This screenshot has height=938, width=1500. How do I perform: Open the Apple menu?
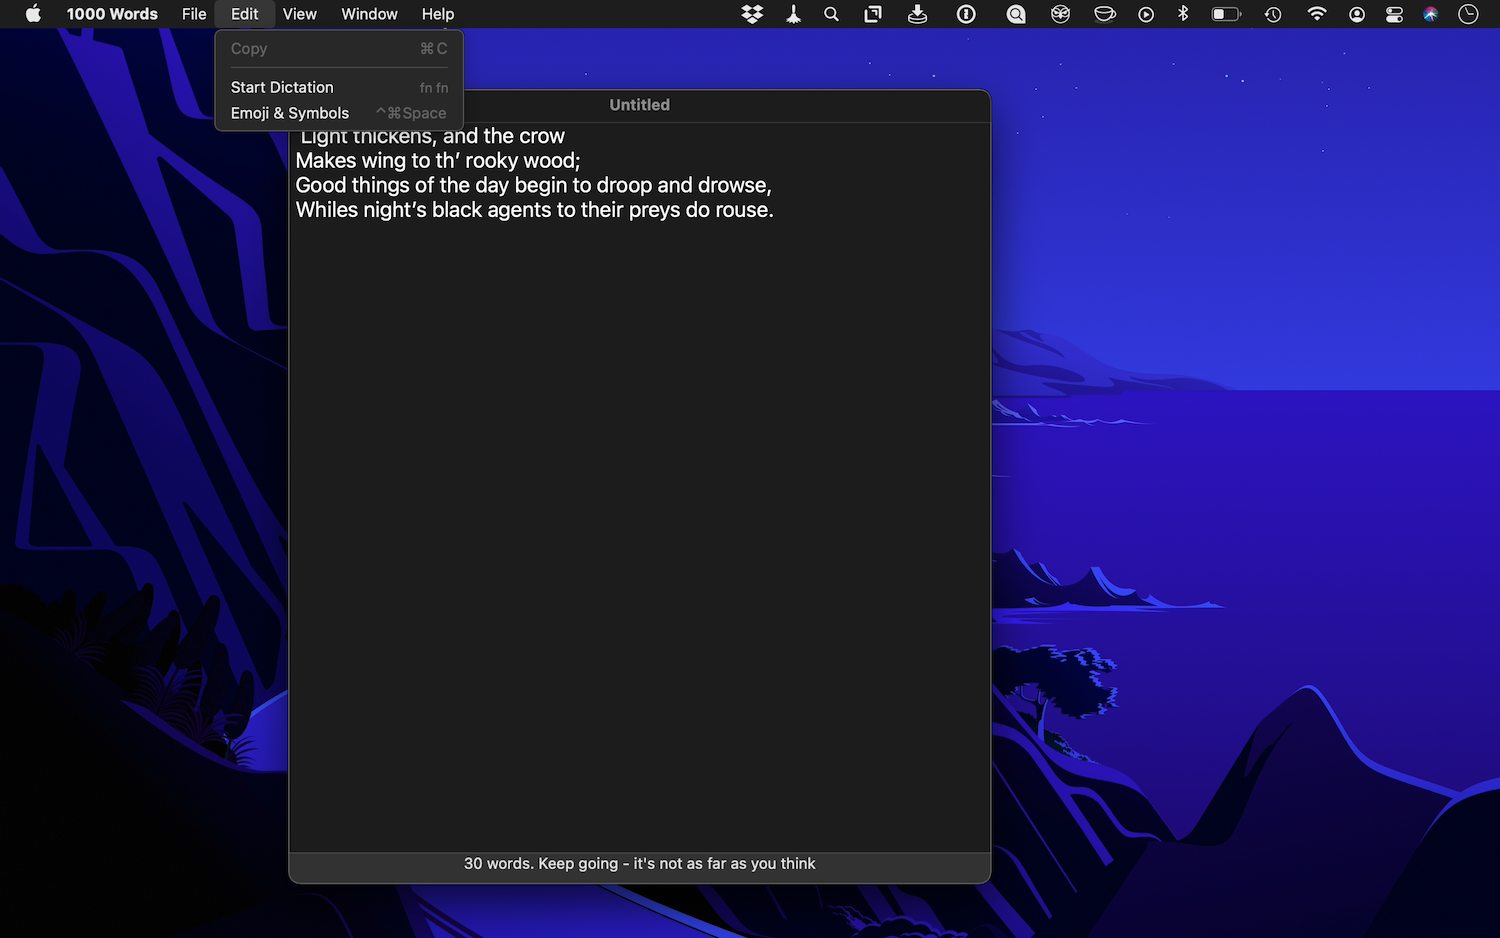click(33, 14)
